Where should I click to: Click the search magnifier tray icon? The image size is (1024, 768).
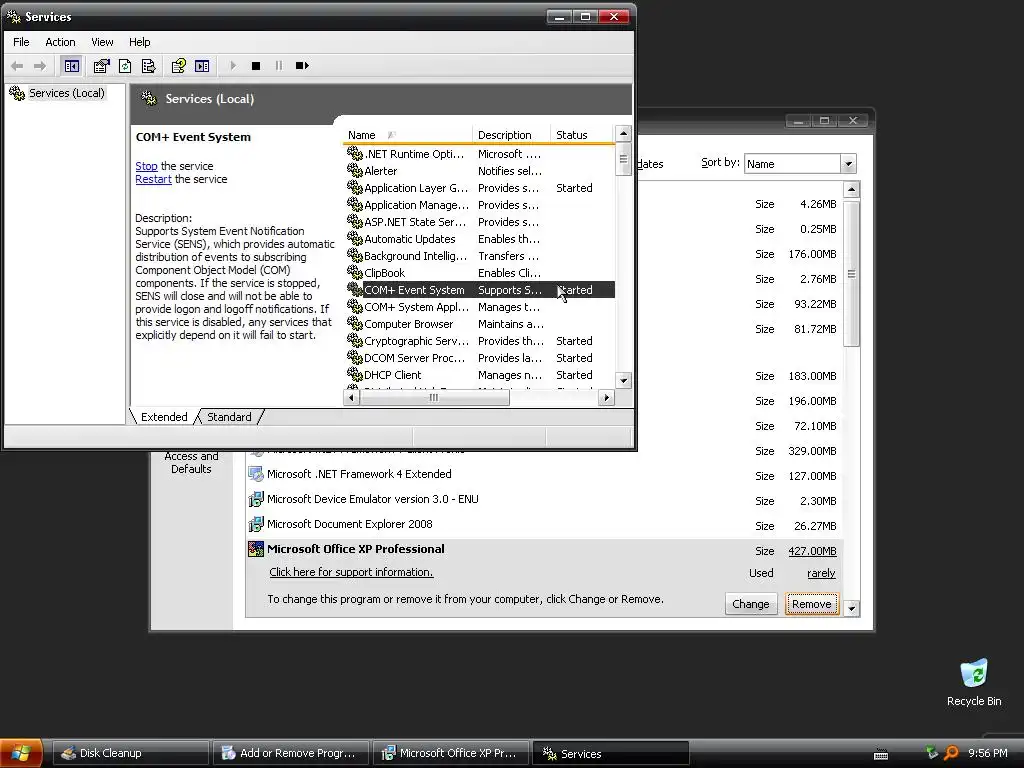tap(951, 753)
